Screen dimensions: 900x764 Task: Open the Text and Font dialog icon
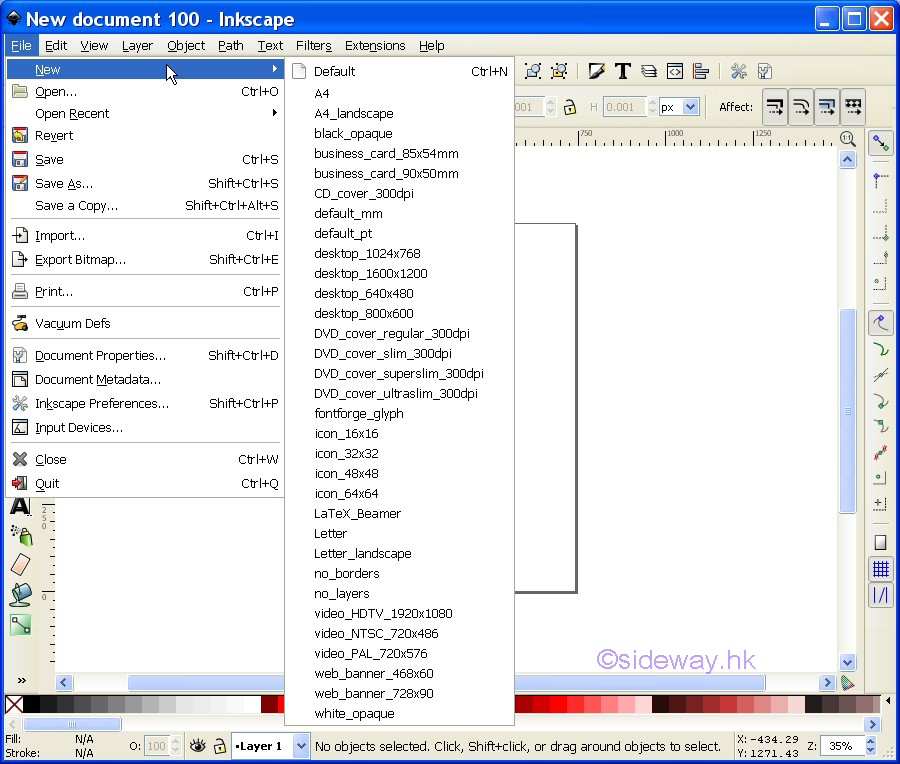(x=623, y=71)
